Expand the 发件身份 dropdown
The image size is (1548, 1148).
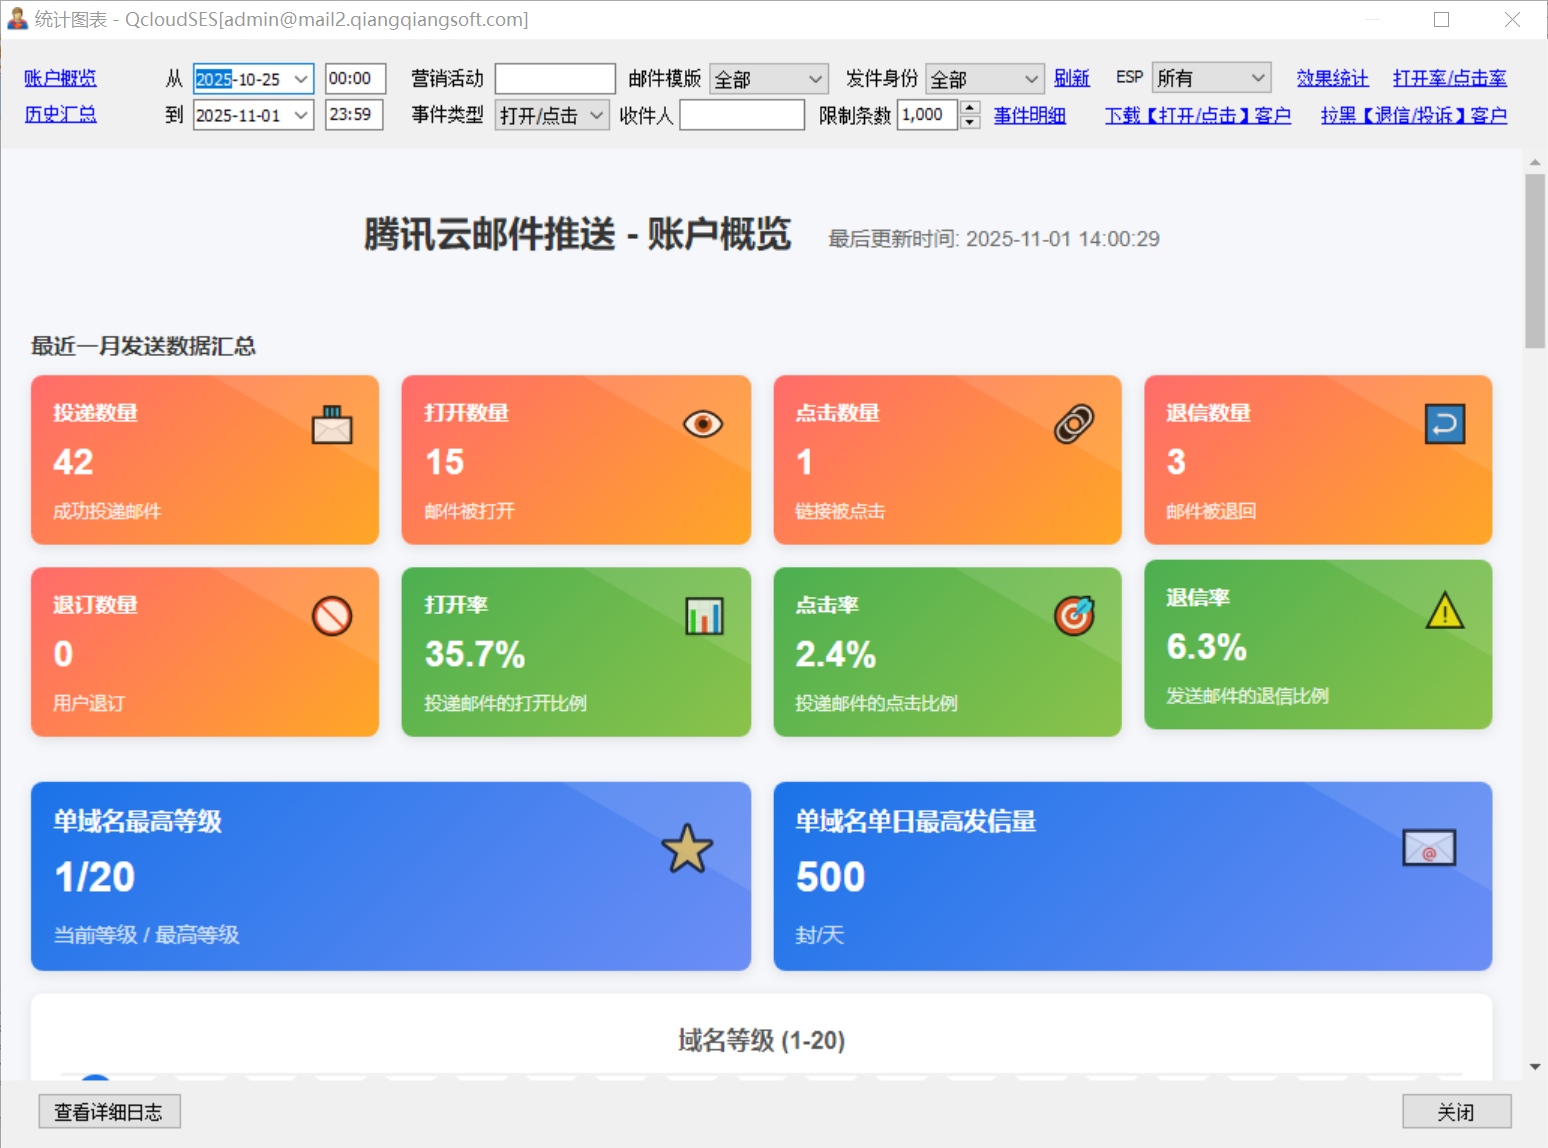(x=984, y=79)
